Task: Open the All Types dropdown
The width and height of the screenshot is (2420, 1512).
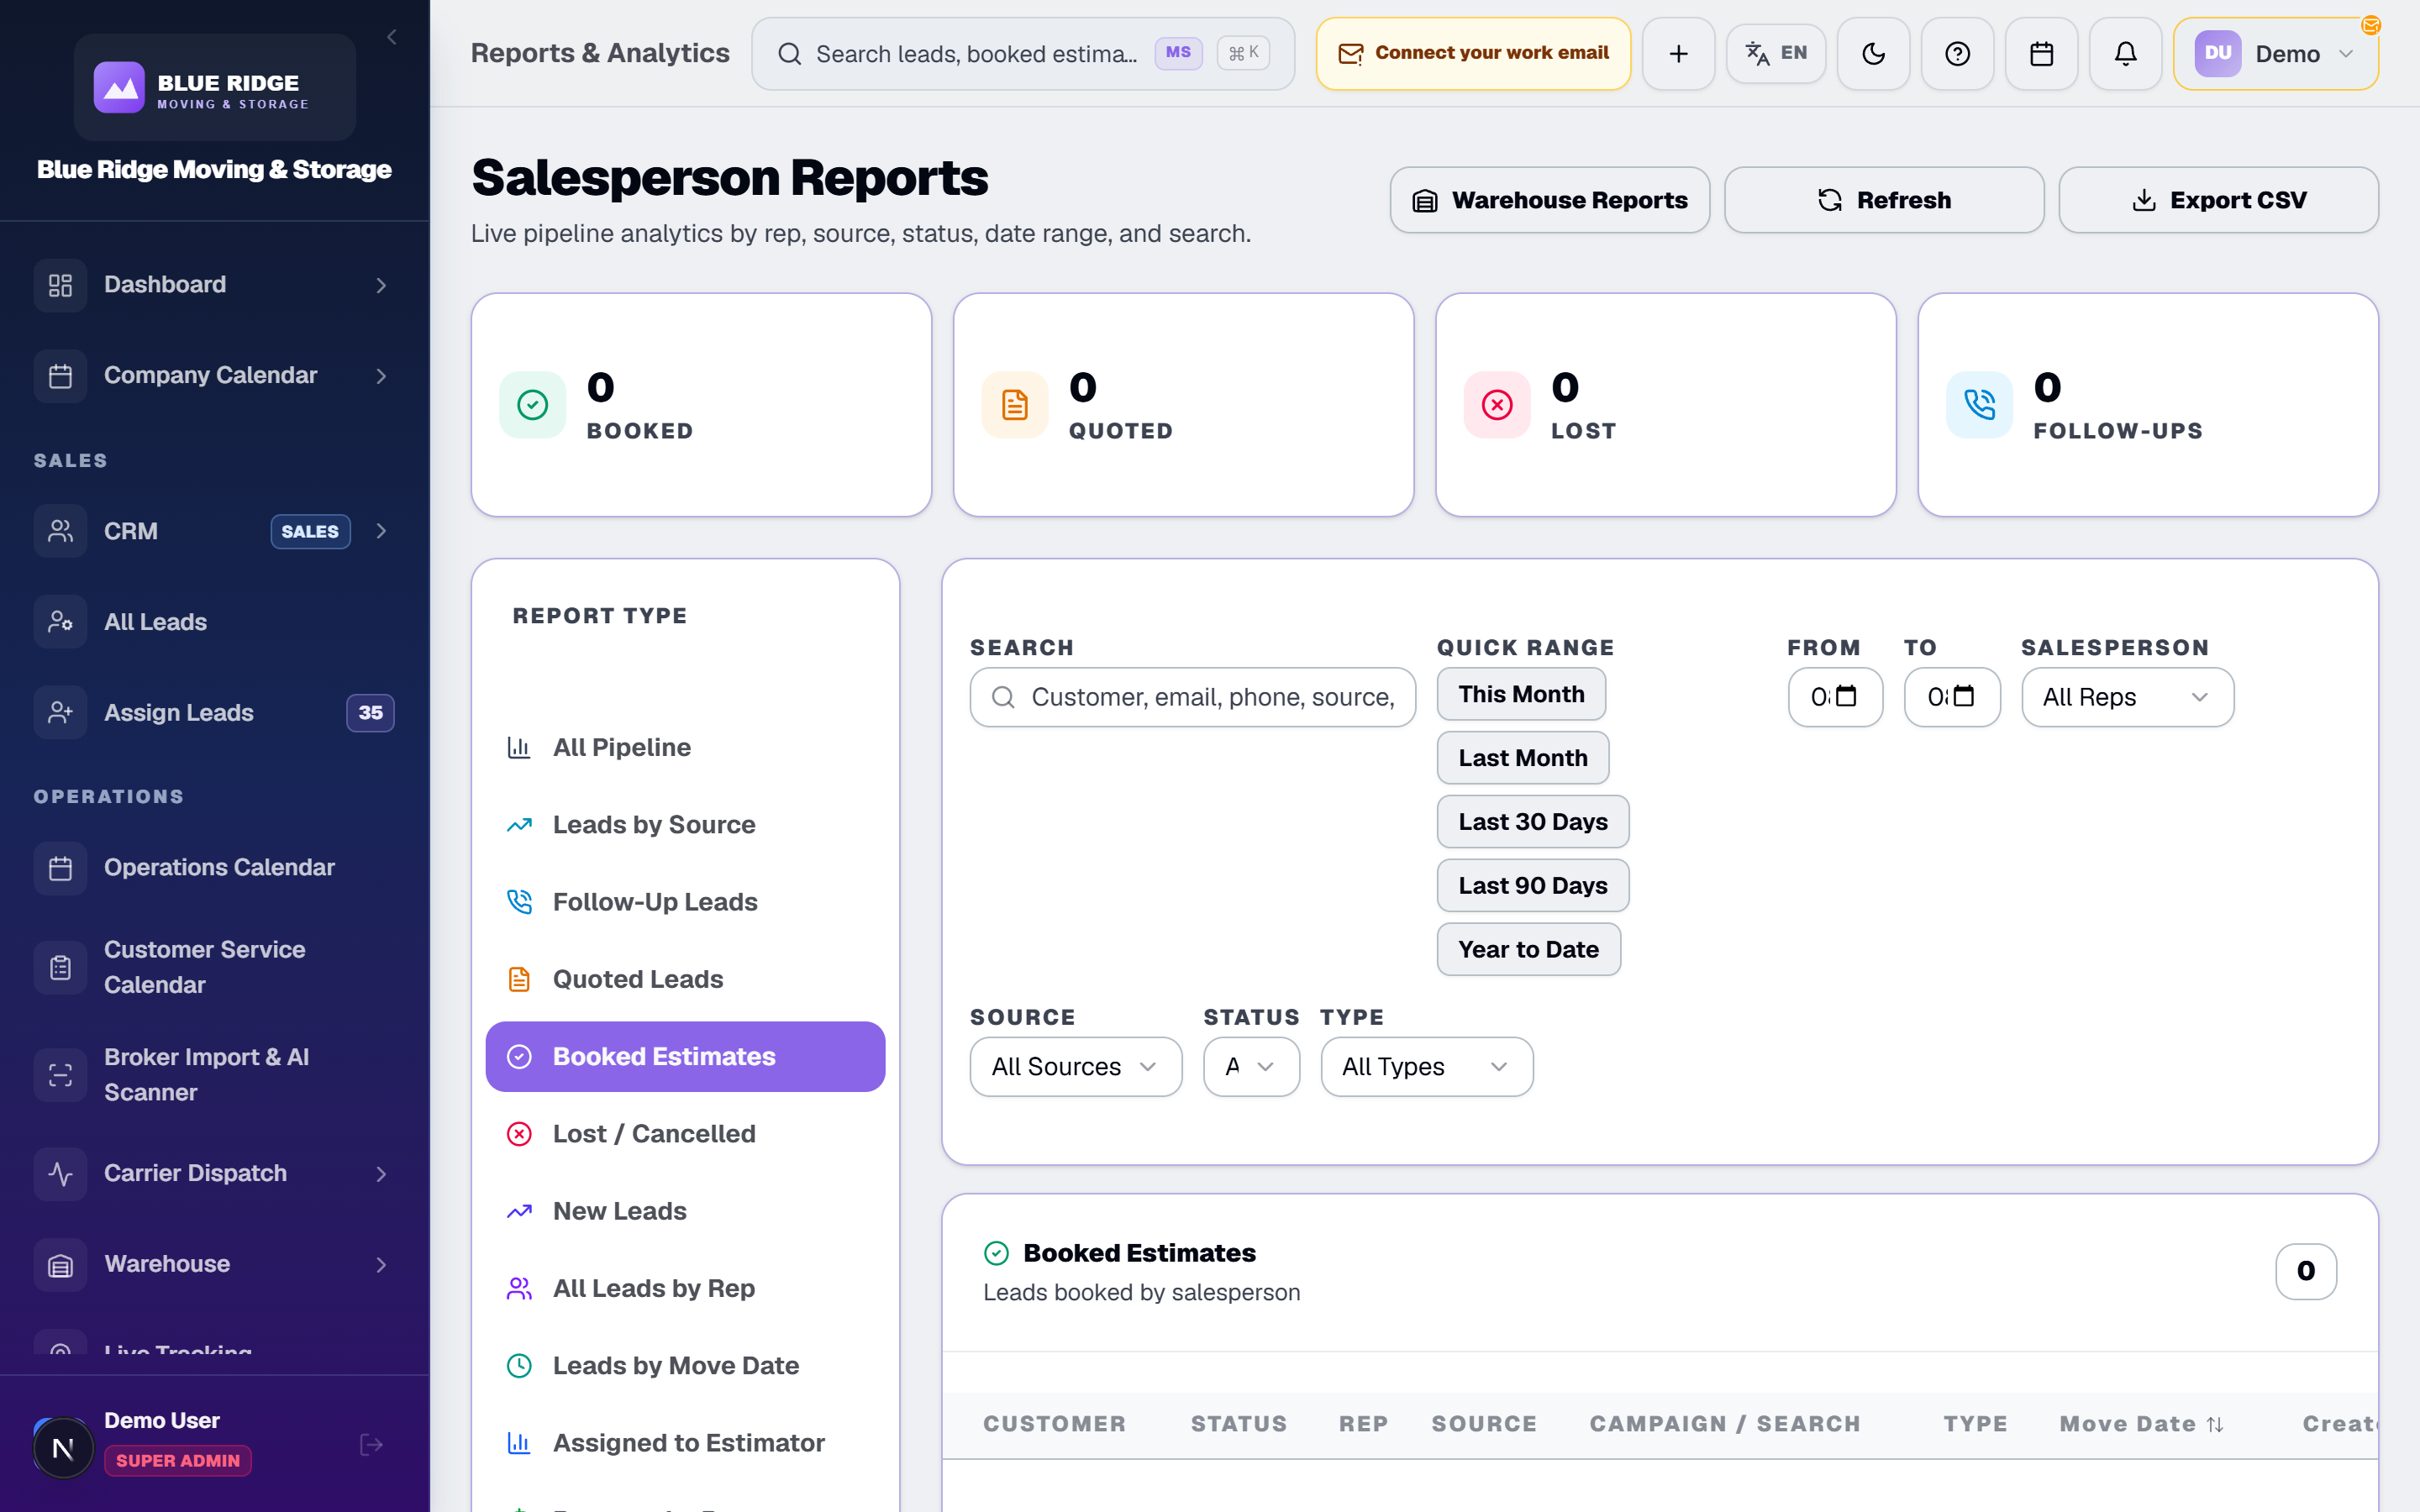Action: coord(1426,1066)
